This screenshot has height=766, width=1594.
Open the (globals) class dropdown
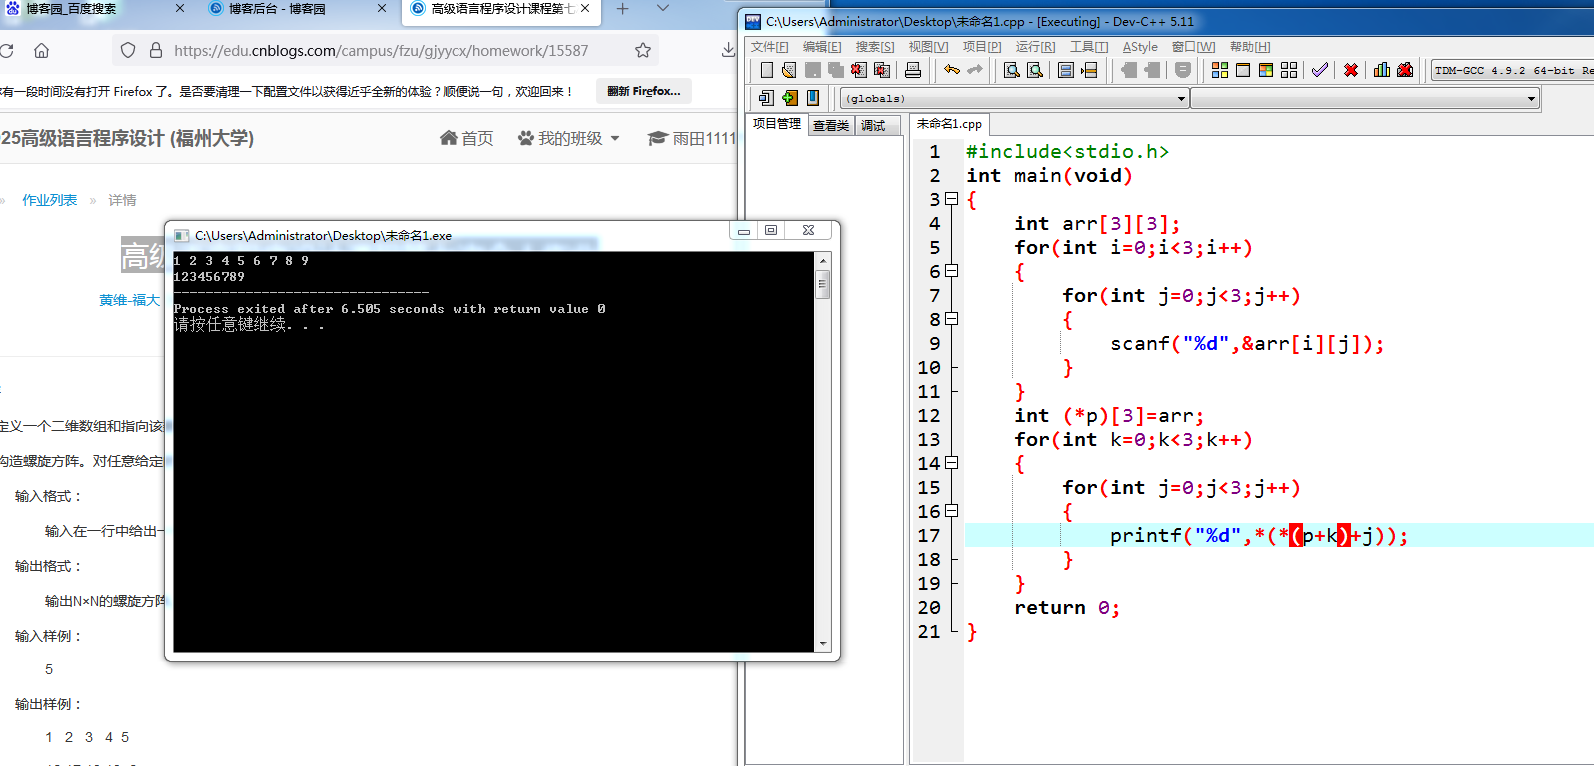point(1015,98)
